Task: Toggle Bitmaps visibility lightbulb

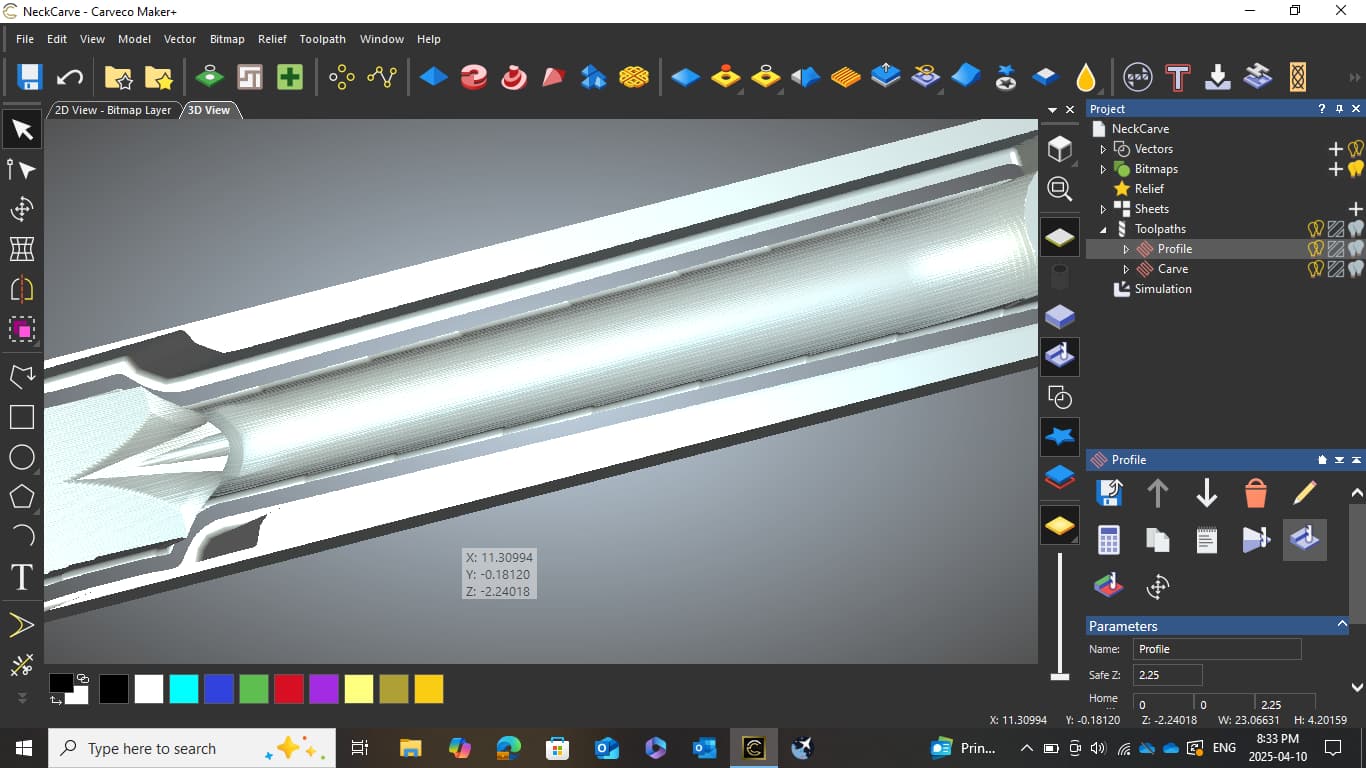Action: 1356,169
